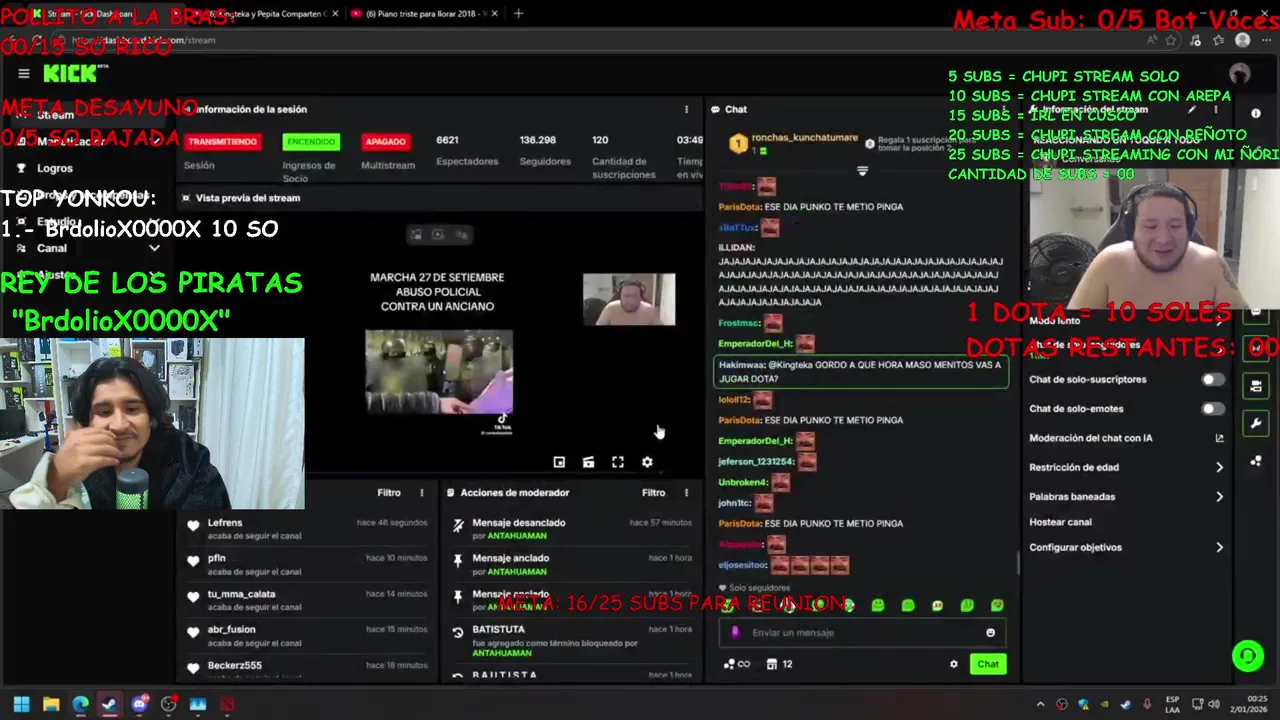The width and height of the screenshot is (1280, 720).
Task: Enter fullscreen on stream preview
Action: point(618,462)
